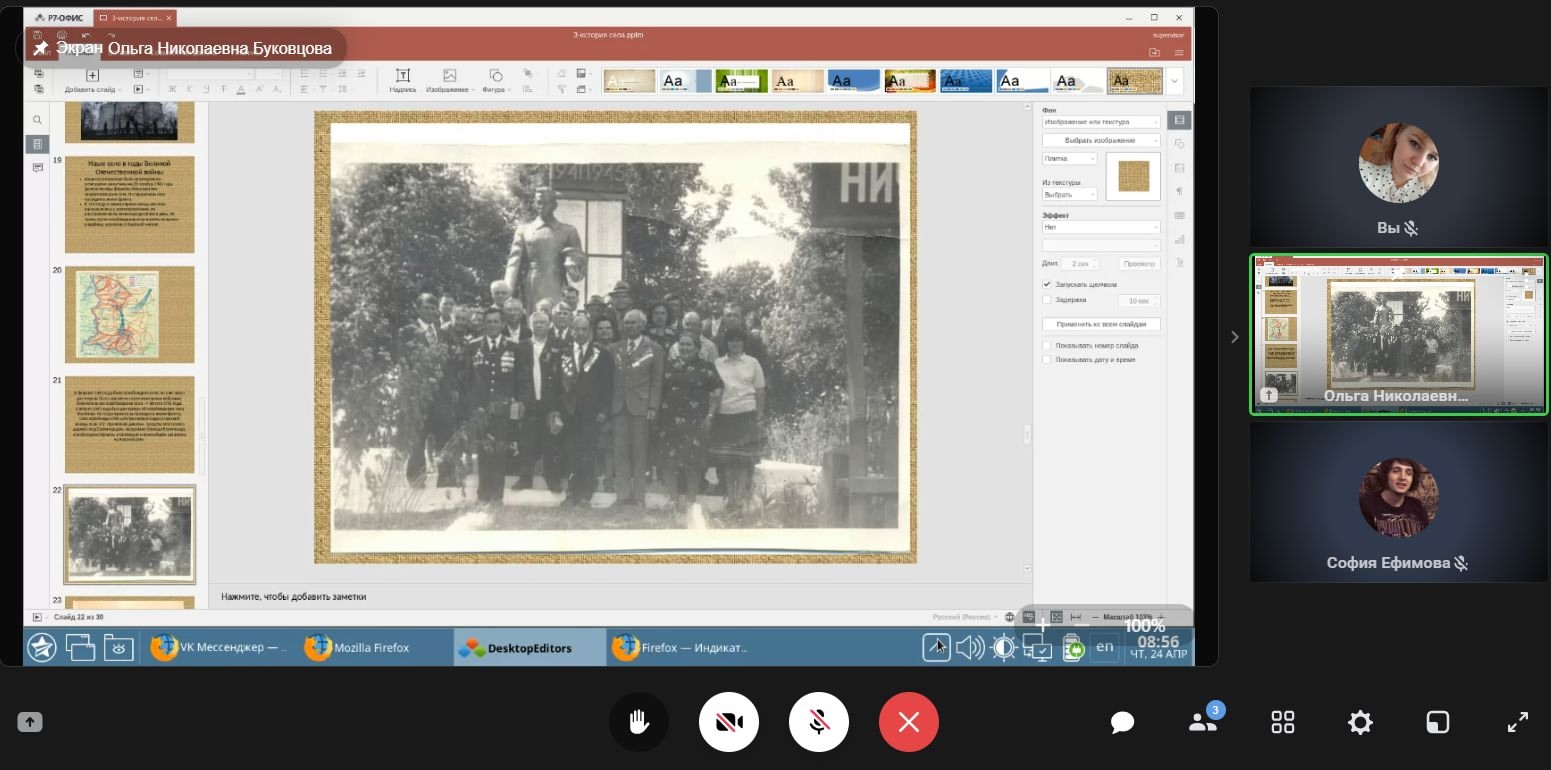
Task: Click the volume speaker tray icon
Action: (969, 648)
